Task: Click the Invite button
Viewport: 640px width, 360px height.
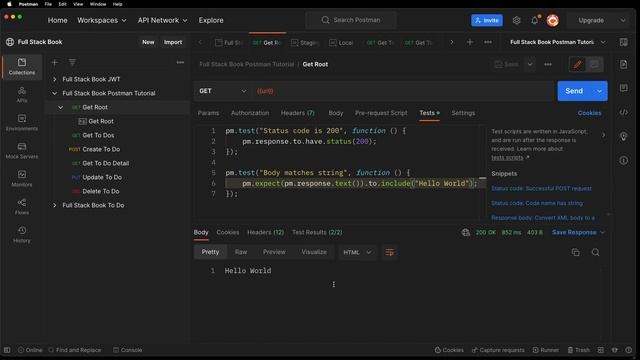Action: [487, 20]
